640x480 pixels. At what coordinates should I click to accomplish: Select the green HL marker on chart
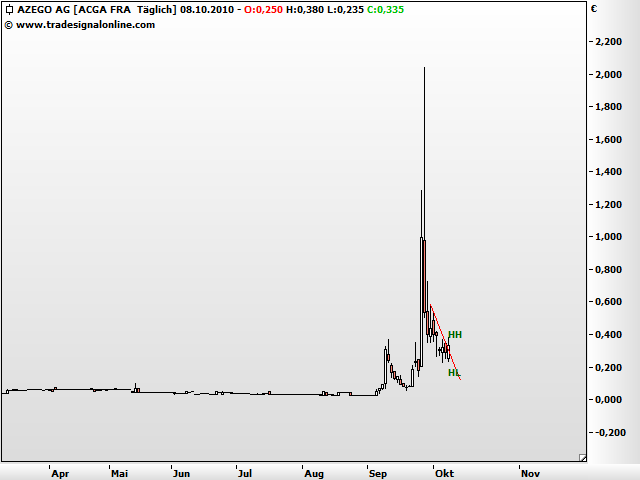pos(454,373)
